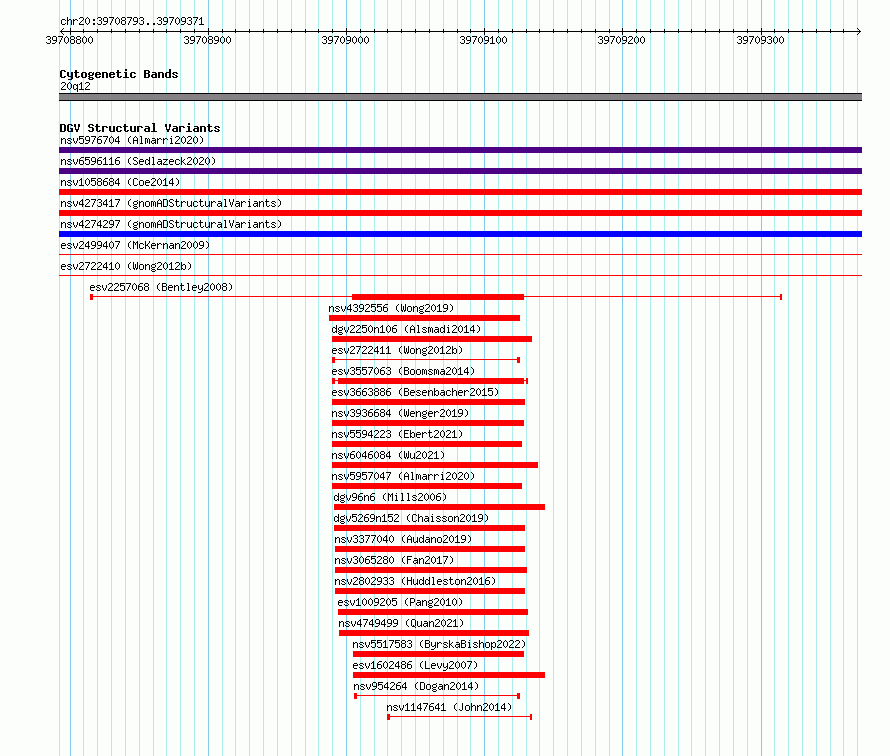Click ruler tick label 39709300
This screenshot has height=756, width=890.
[x=760, y=40]
